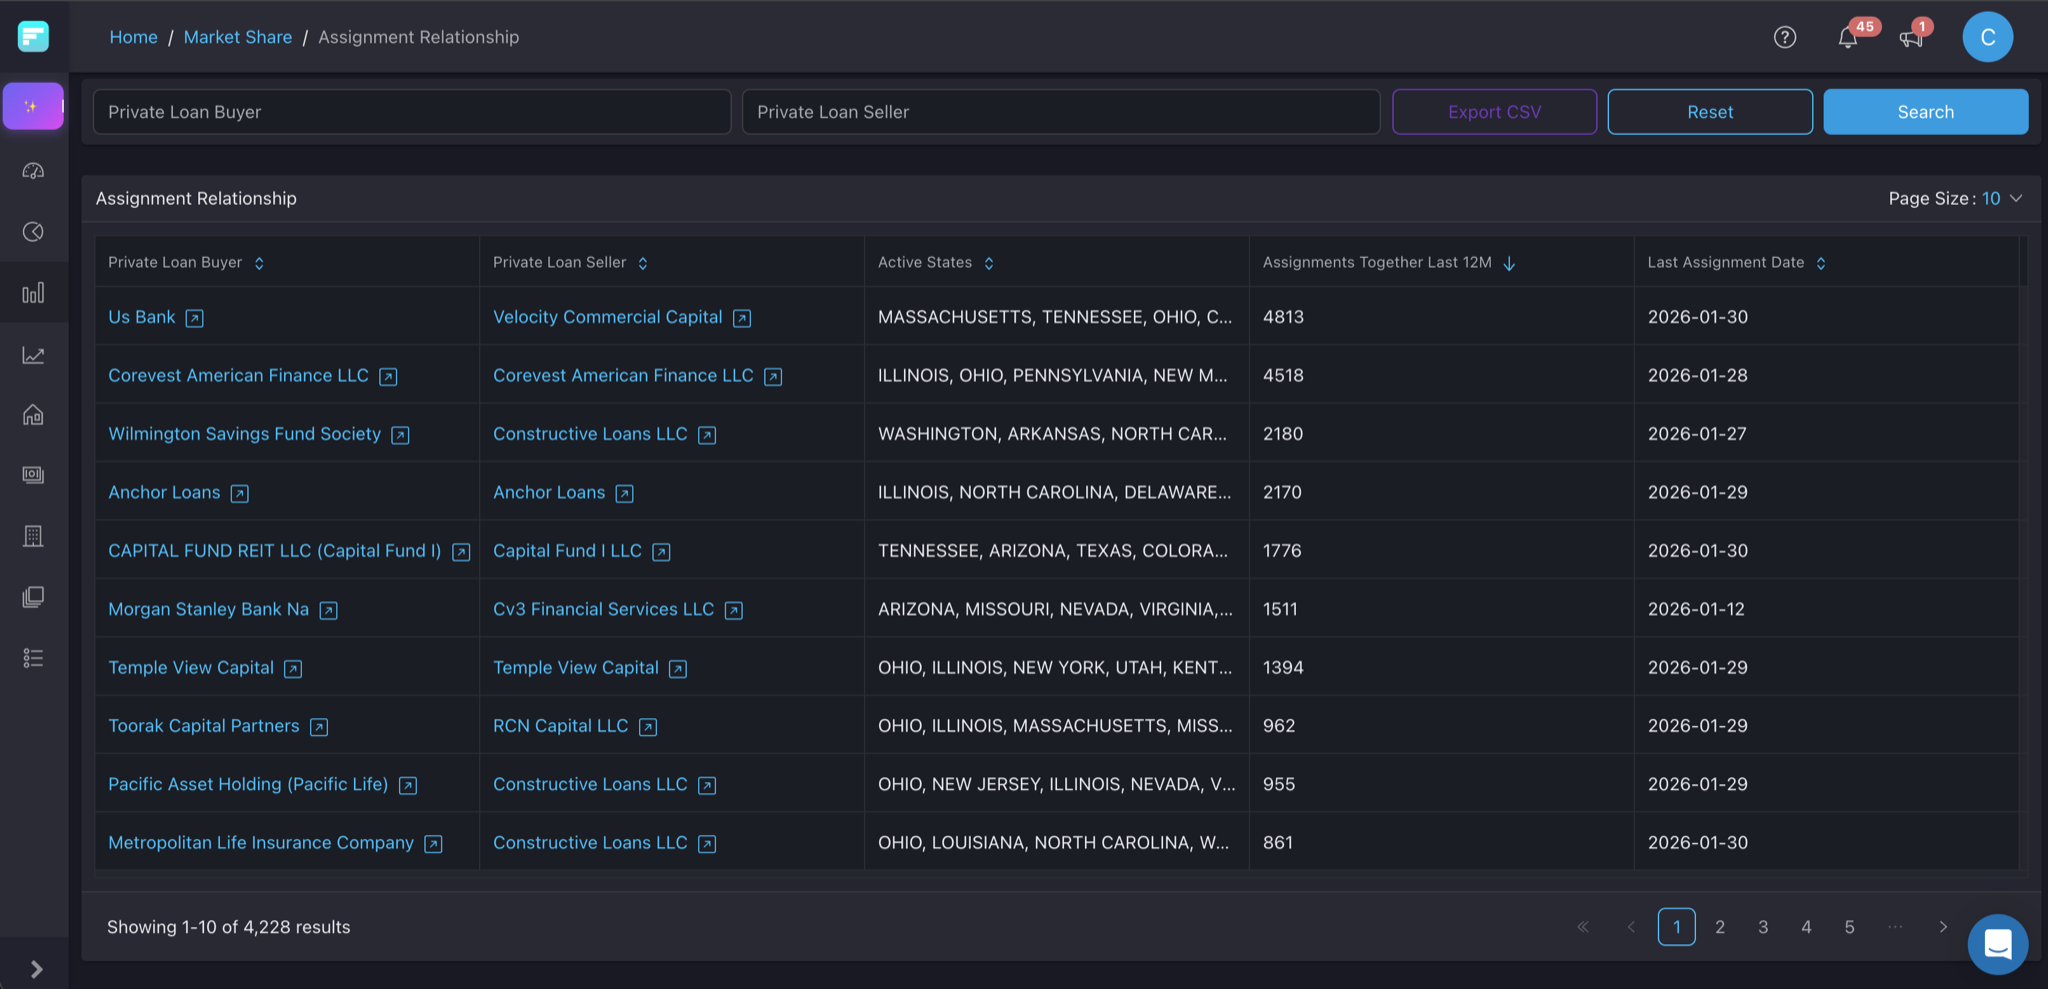The image size is (2048, 989).
Task: Open the bar chart sidebar icon
Action: click(x=33, y=293)
